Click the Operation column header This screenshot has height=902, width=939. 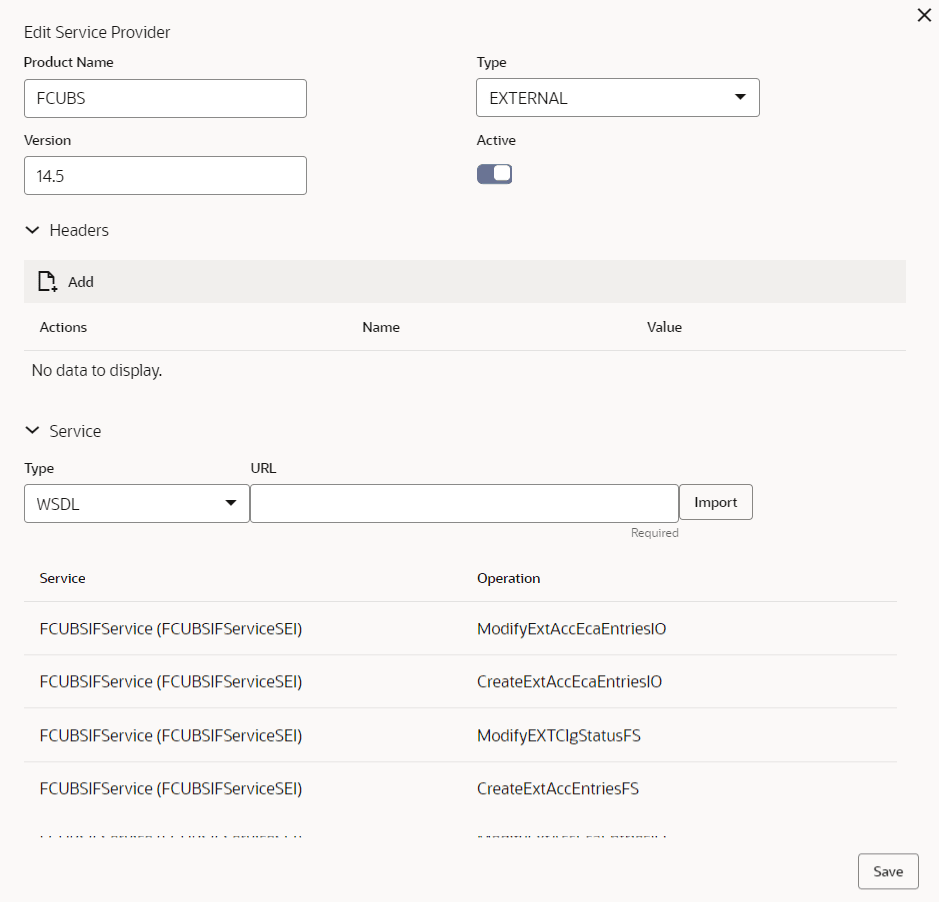point(508,578)
